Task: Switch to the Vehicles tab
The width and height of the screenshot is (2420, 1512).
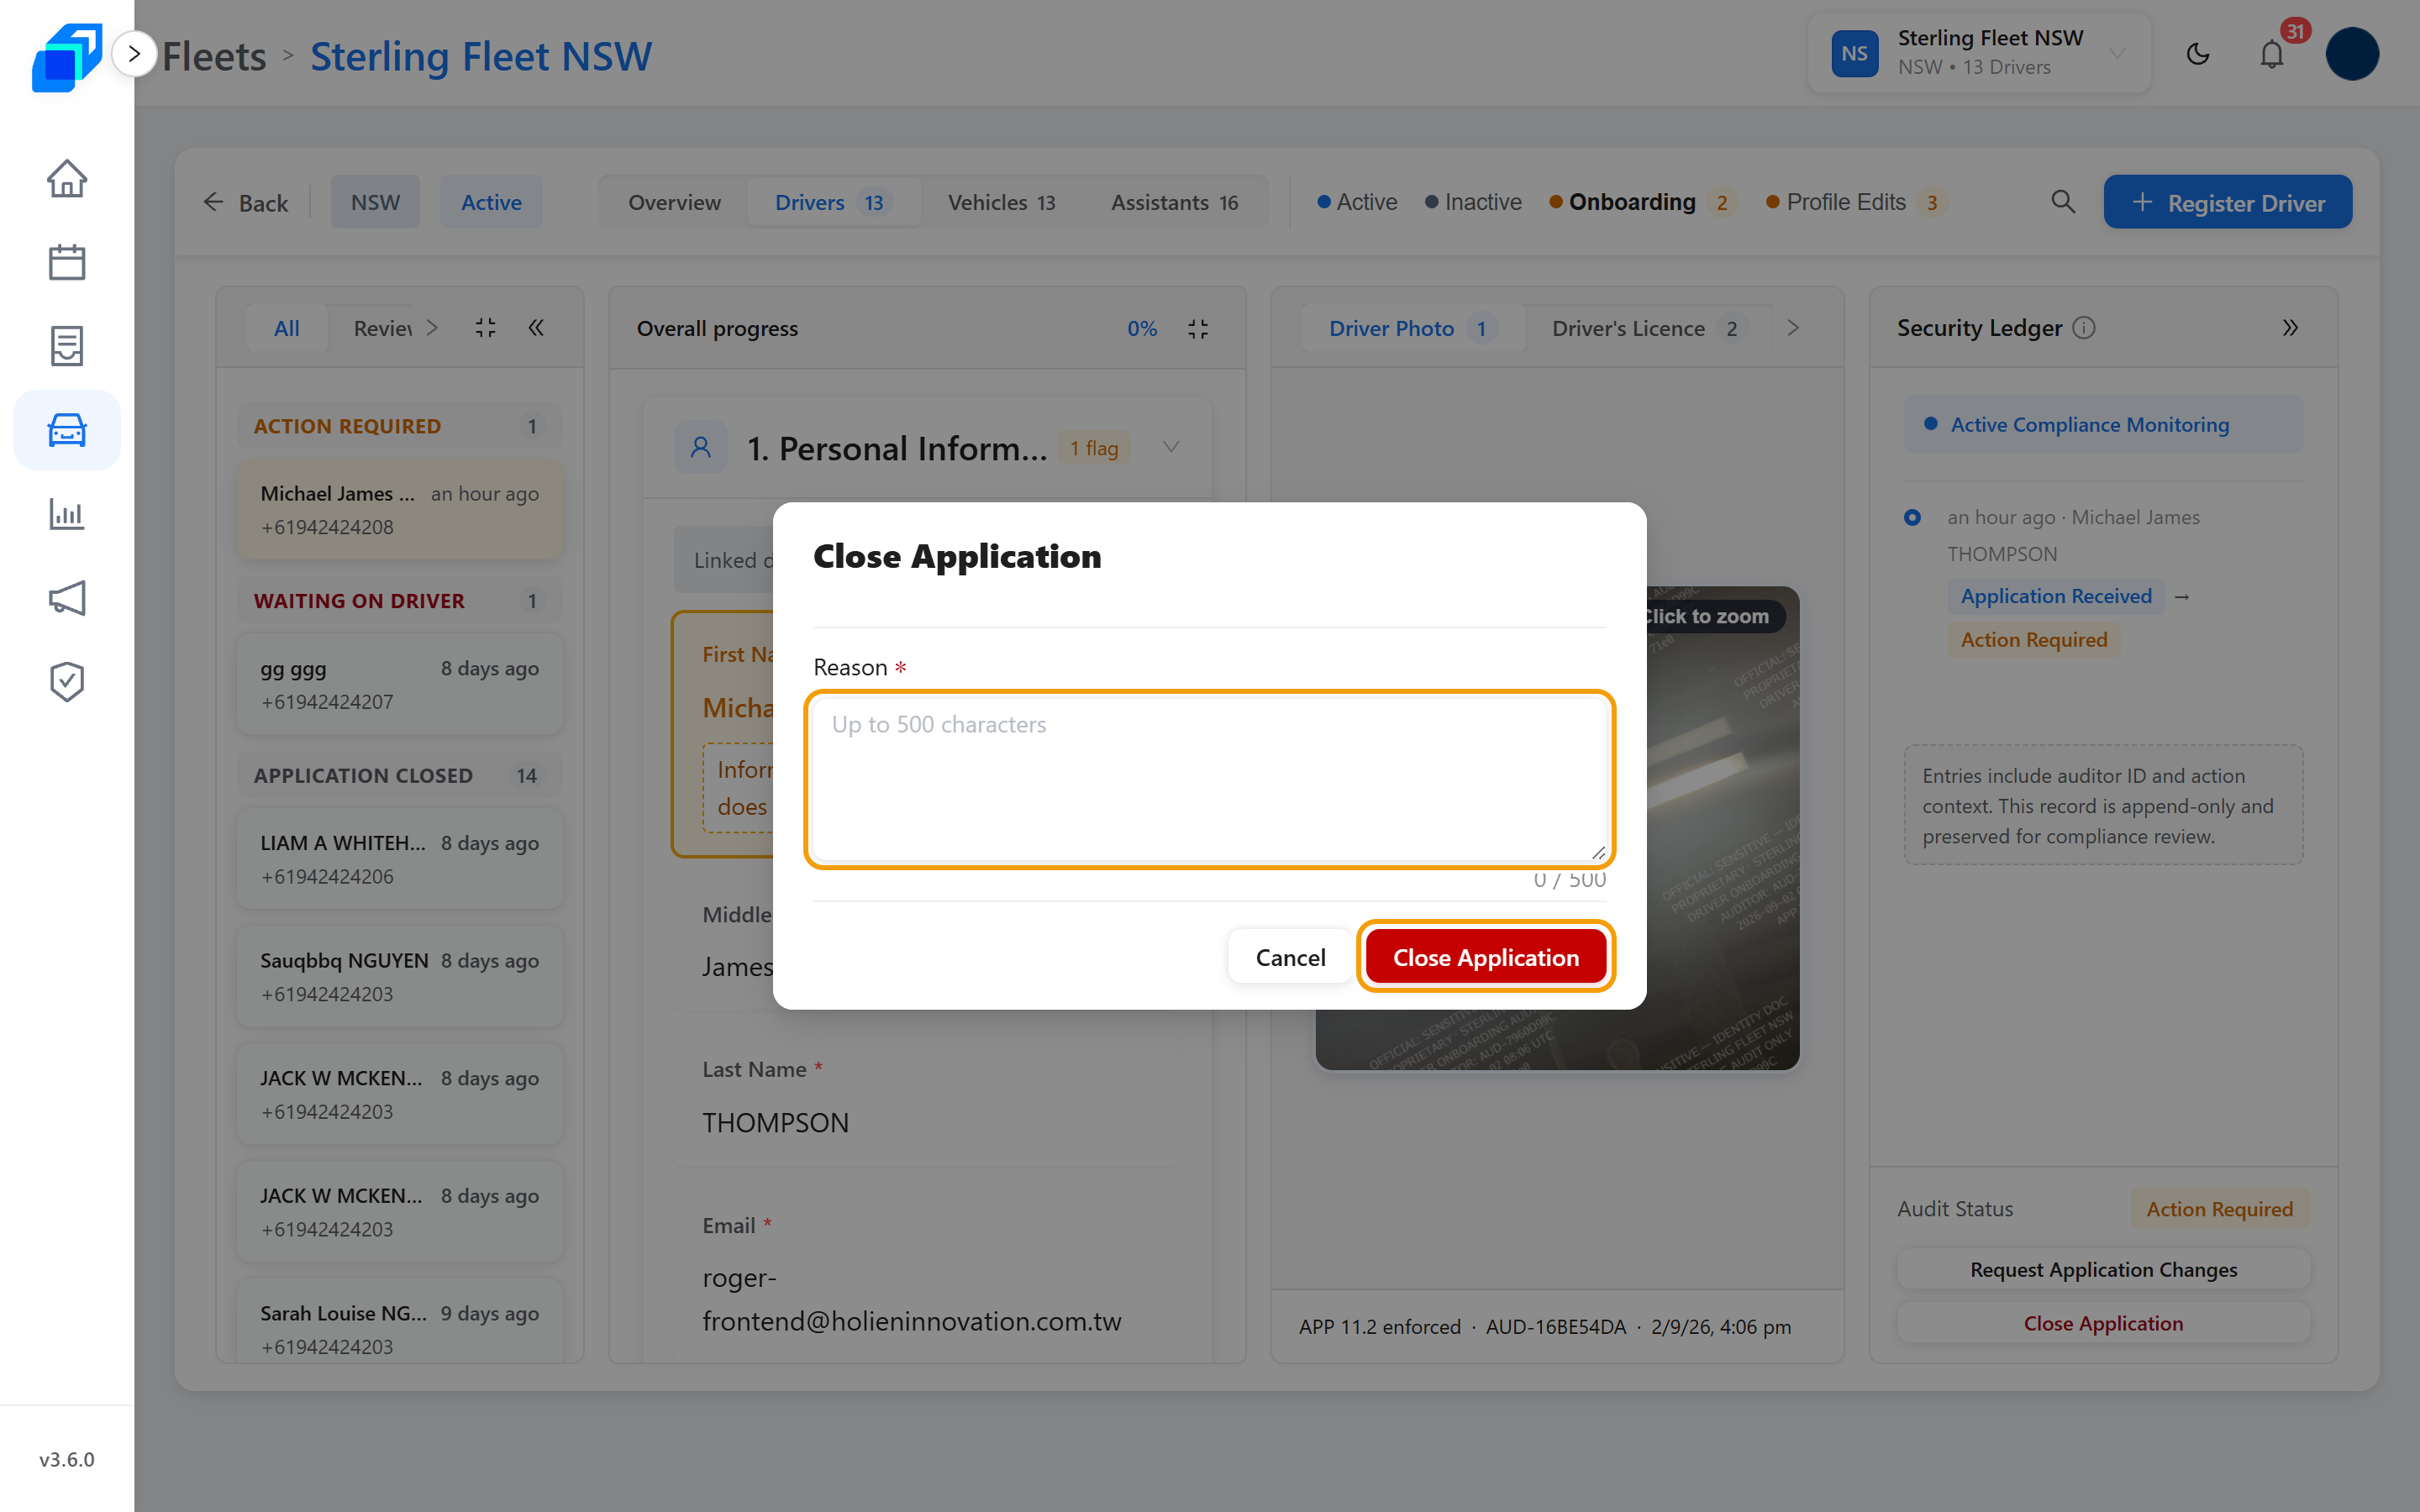Action: click(x=1001, y=202)
